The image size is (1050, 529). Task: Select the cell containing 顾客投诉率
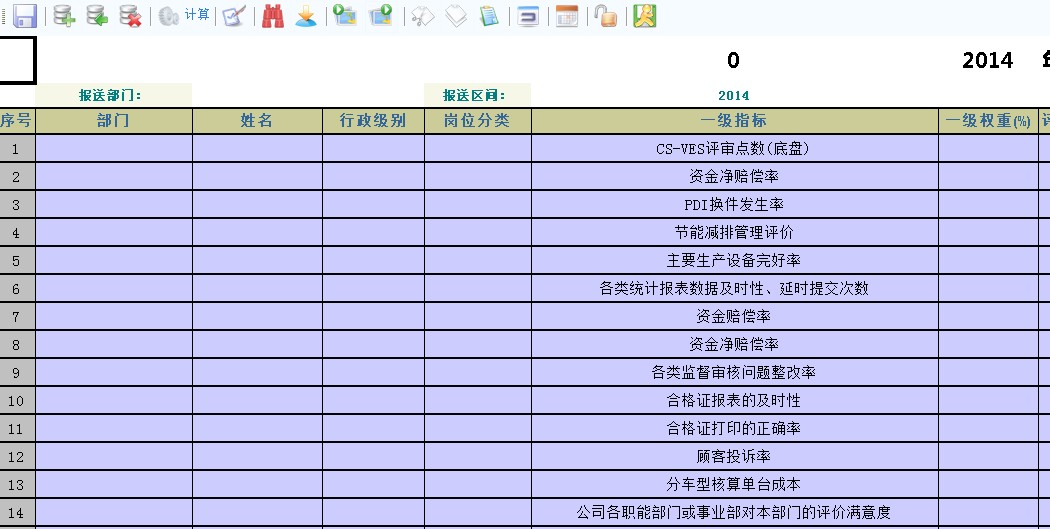[x=734, y=457]
